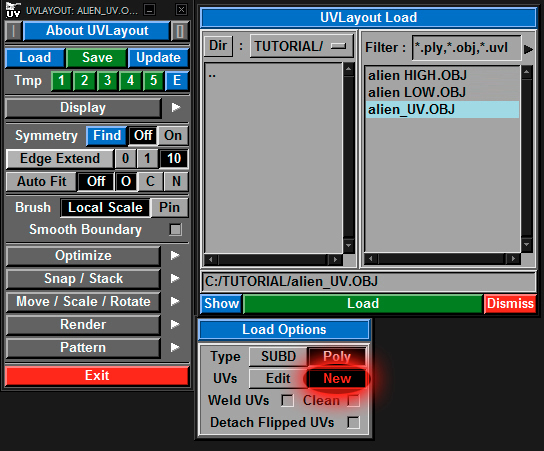The width and height of the screenshot is (544, 451).
Task: Set Type to Poly
Action: 337,357
